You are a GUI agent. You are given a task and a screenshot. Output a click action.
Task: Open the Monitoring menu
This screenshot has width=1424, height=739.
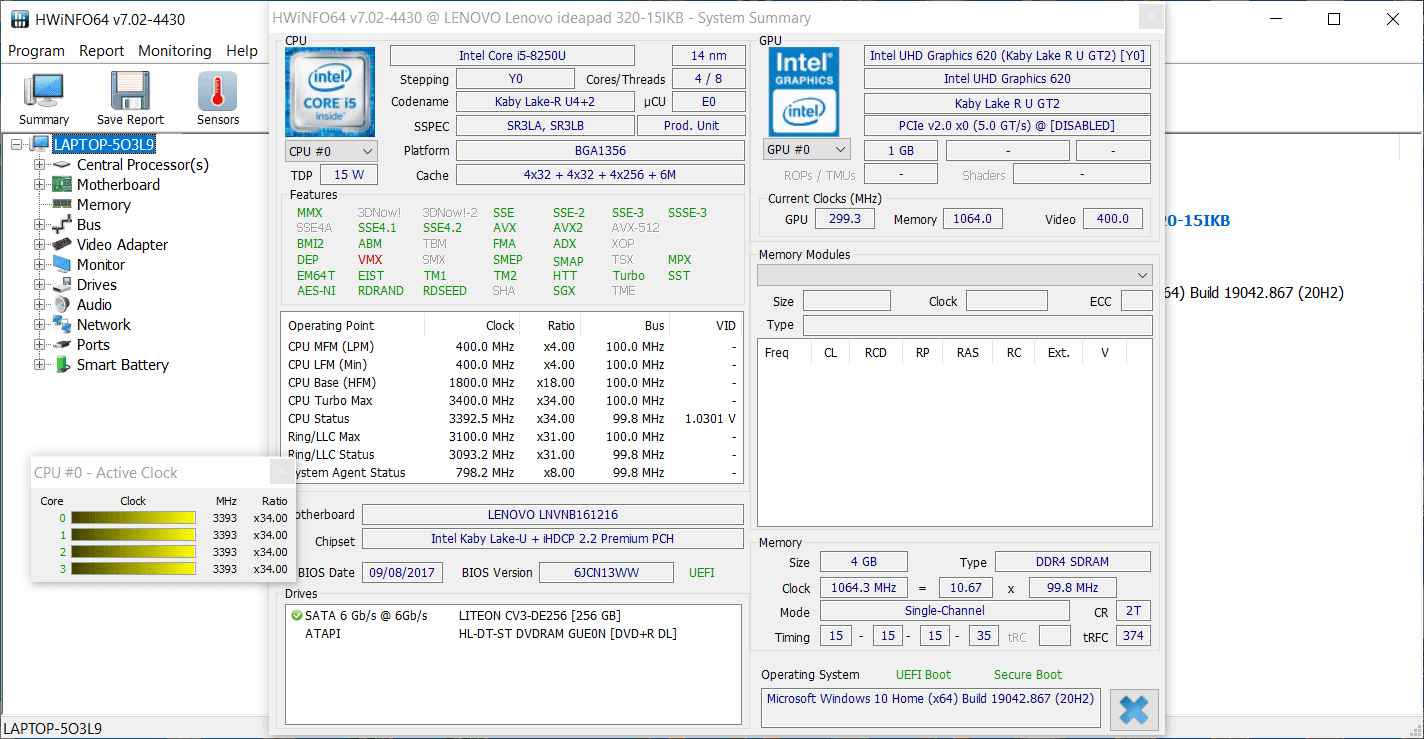[x=175, y=51]
